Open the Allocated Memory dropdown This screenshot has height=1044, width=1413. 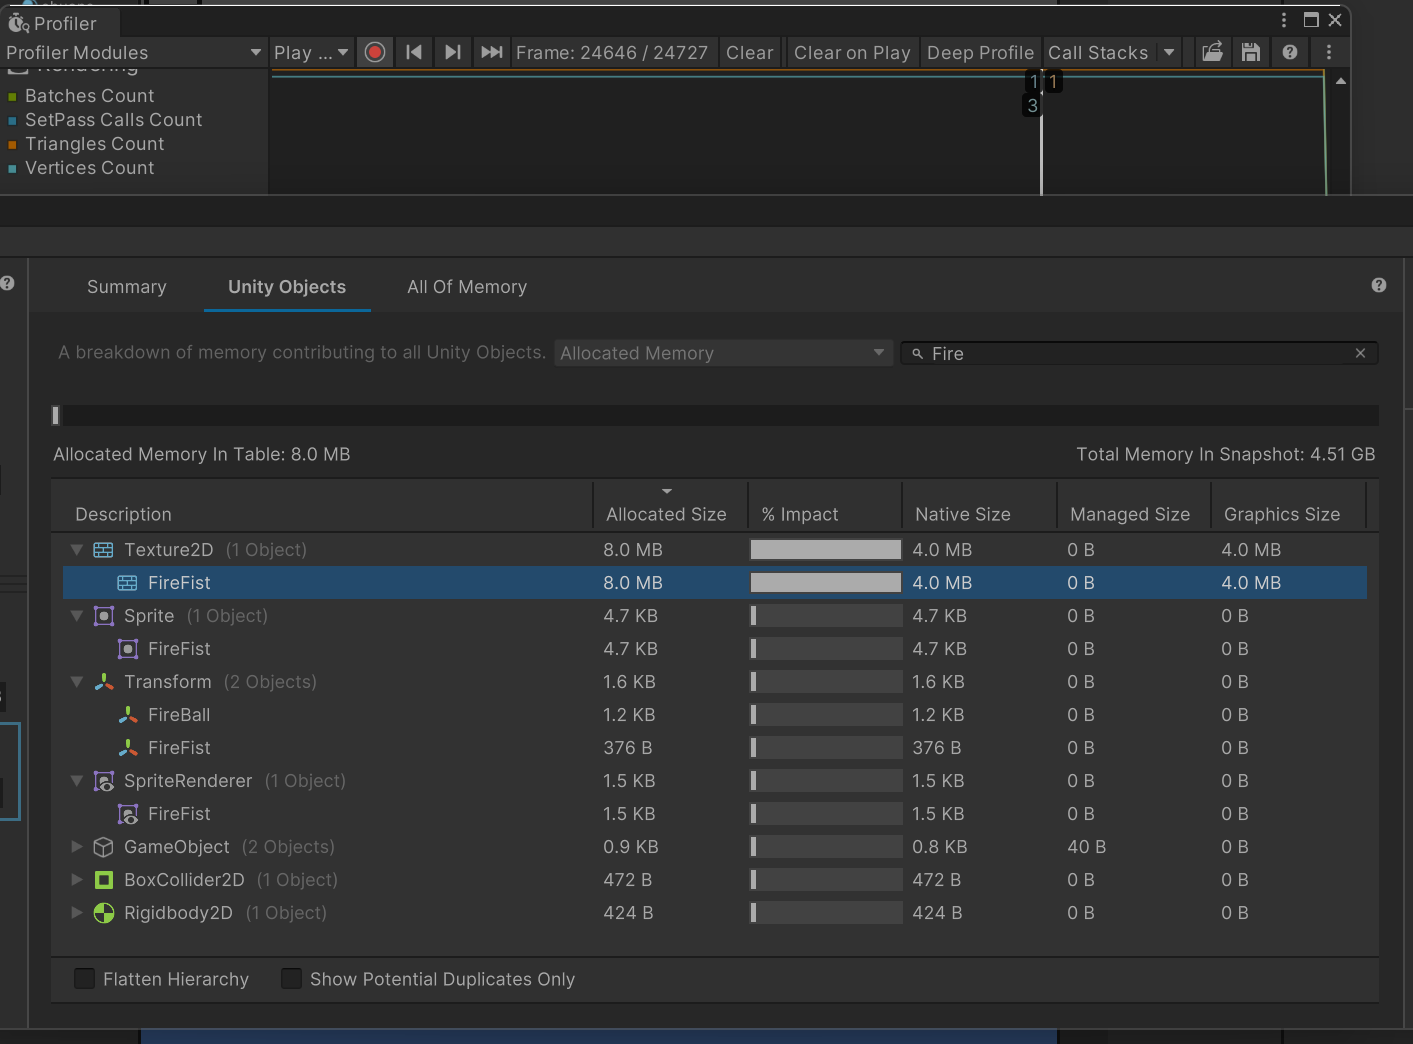coord(722,353)
